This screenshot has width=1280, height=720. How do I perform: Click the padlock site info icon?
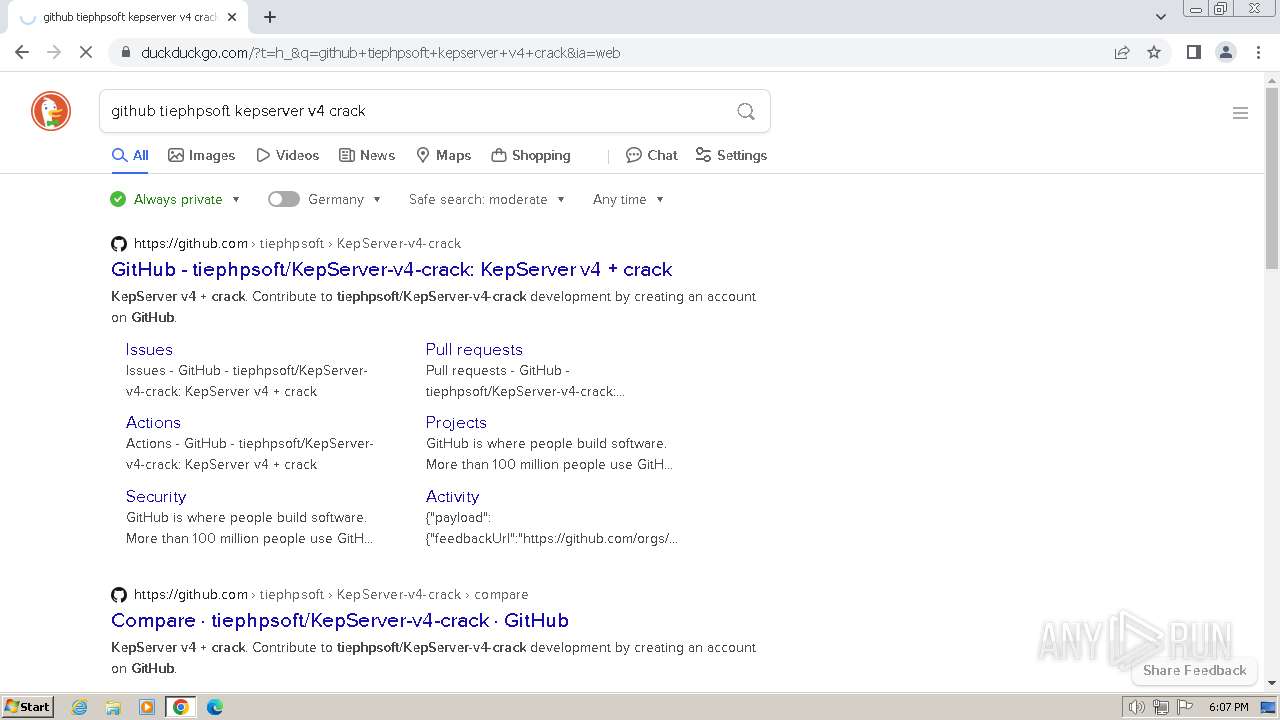(x=125, y=52)
